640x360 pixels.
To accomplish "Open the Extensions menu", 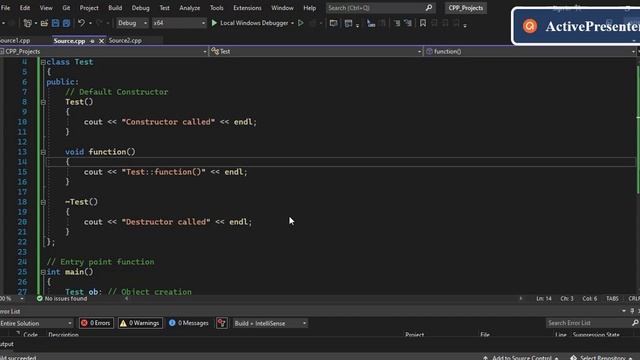I will pyautogui.click(x=247, y=8).
